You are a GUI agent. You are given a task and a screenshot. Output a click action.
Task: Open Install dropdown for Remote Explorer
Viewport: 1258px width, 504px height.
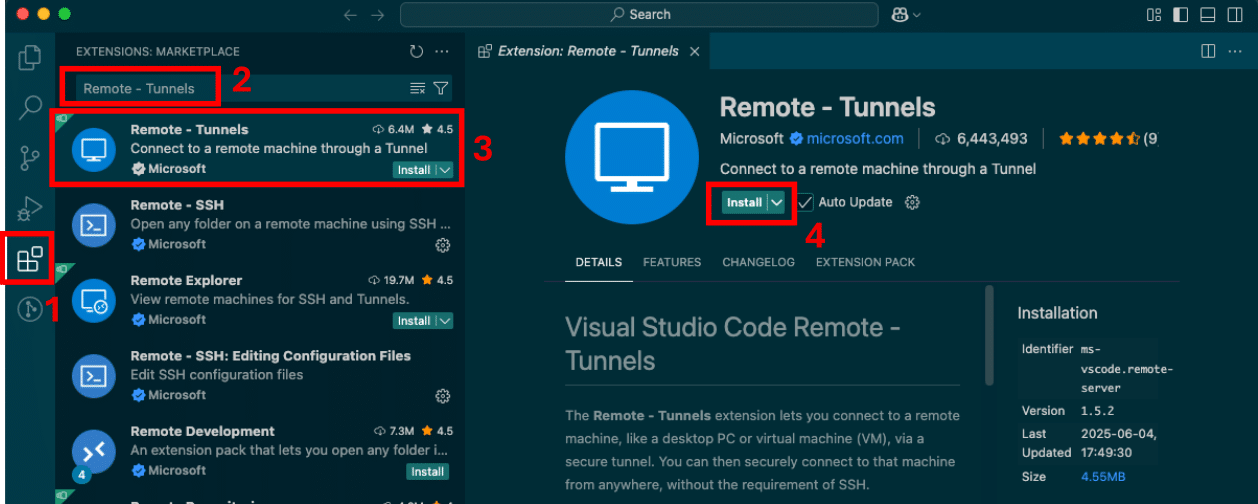[x=445, y=321]
